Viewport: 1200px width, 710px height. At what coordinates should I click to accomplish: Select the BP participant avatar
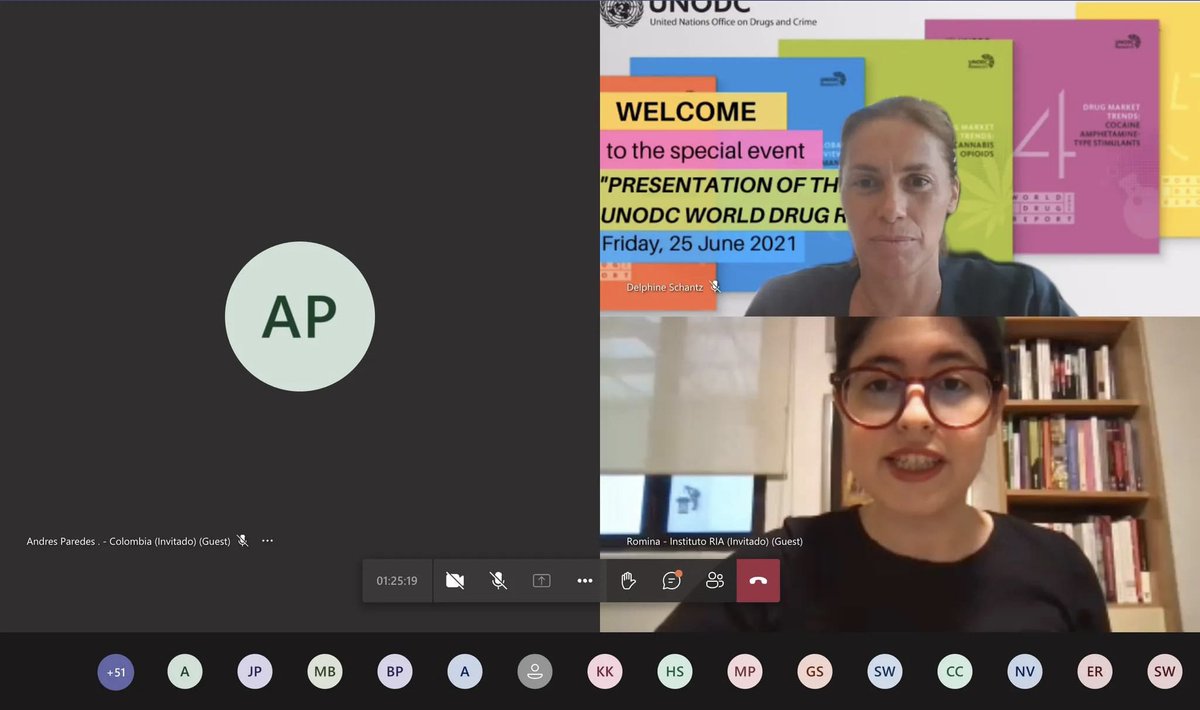(395, 672)
